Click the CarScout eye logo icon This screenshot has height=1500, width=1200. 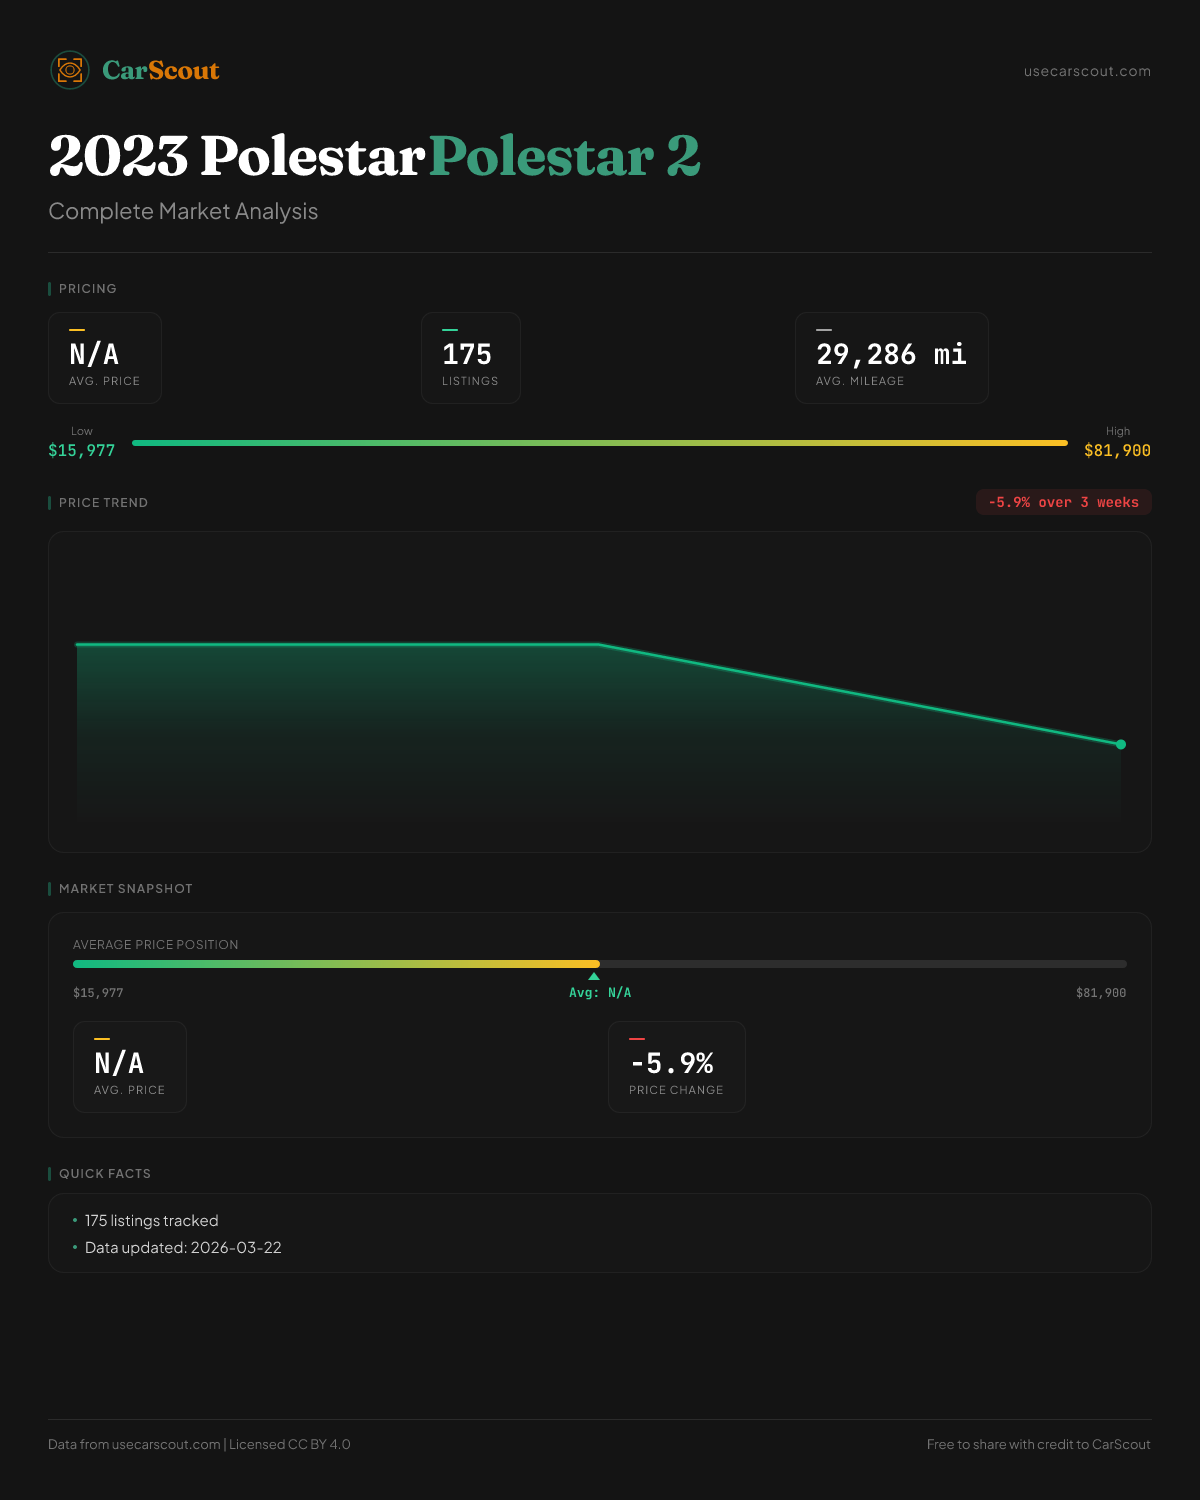coord(70,70)
